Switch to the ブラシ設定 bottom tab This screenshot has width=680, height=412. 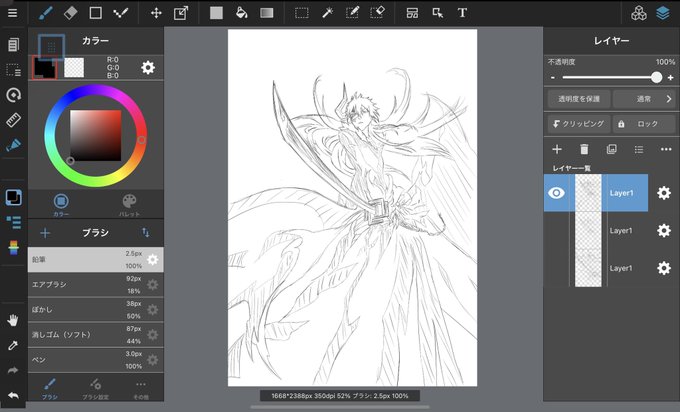point(95,388)
